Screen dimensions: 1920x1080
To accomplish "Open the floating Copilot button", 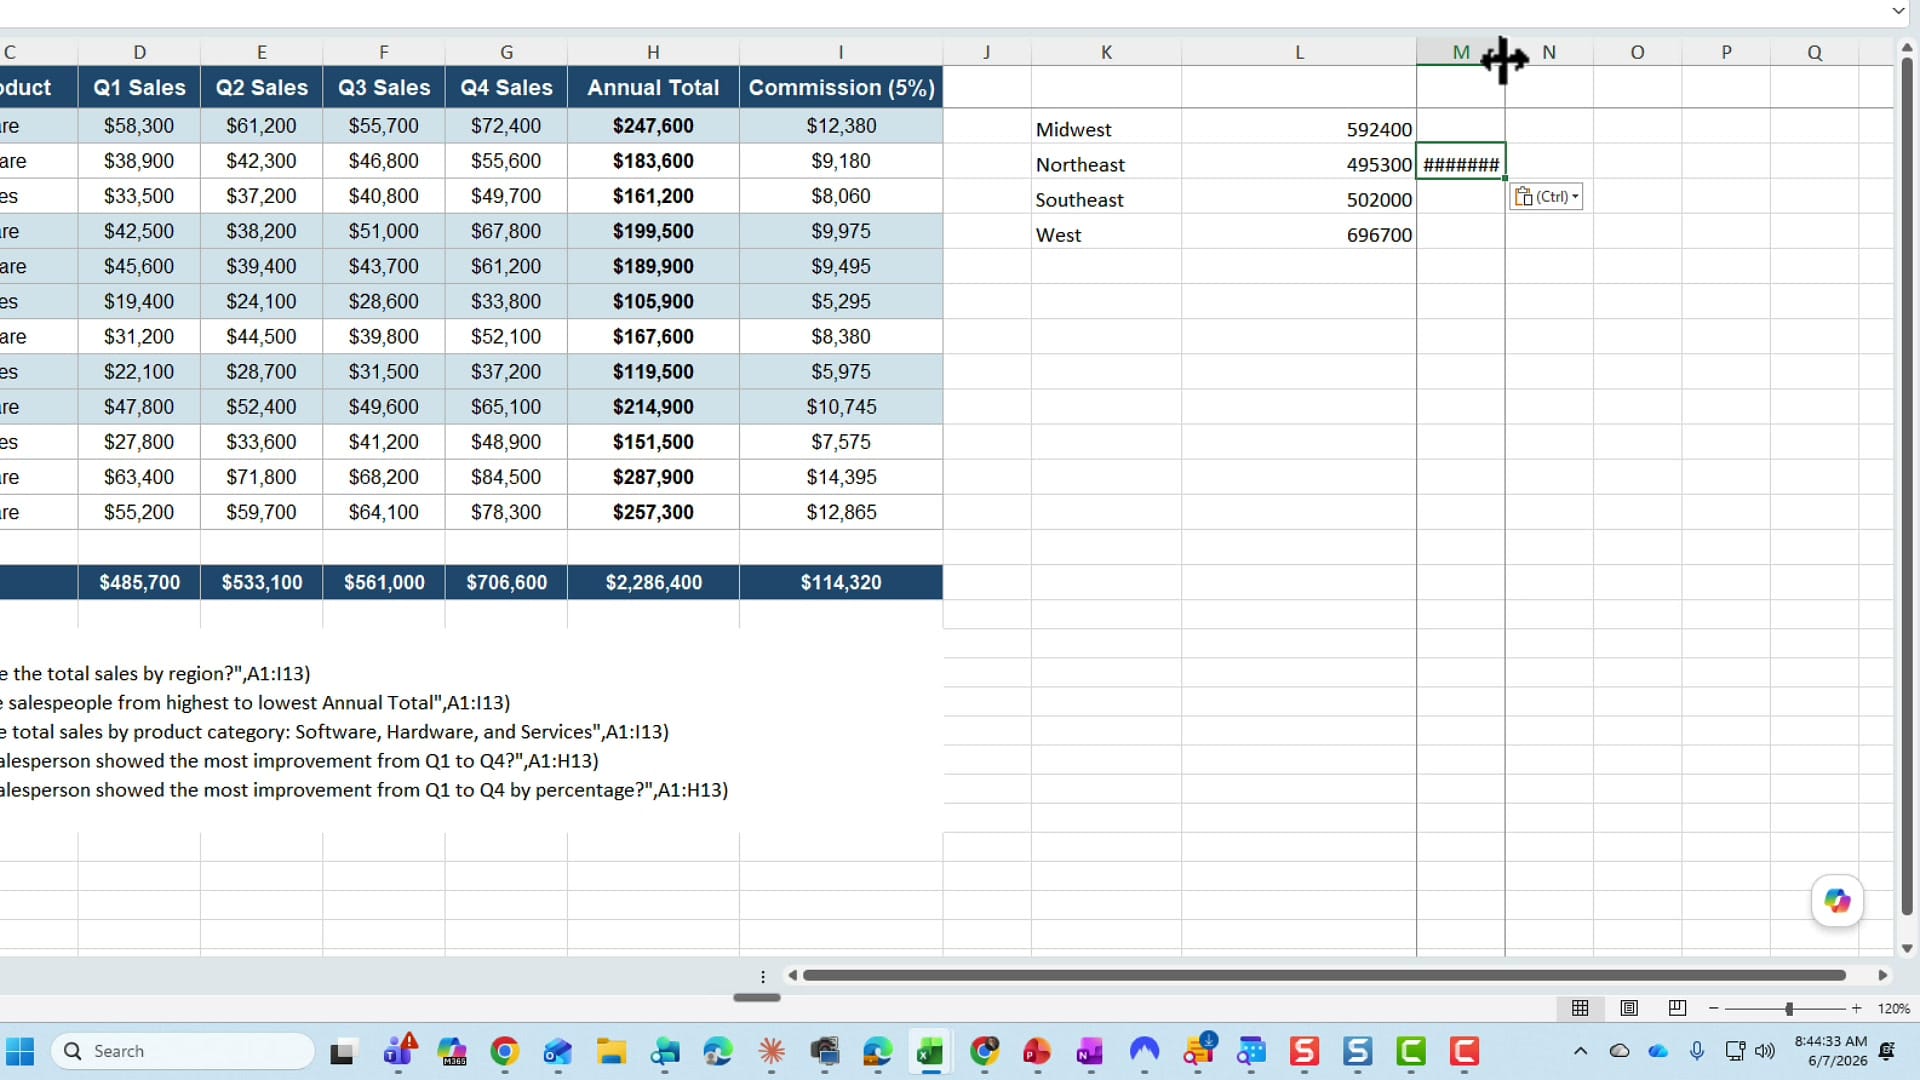I will [1837, 901].
